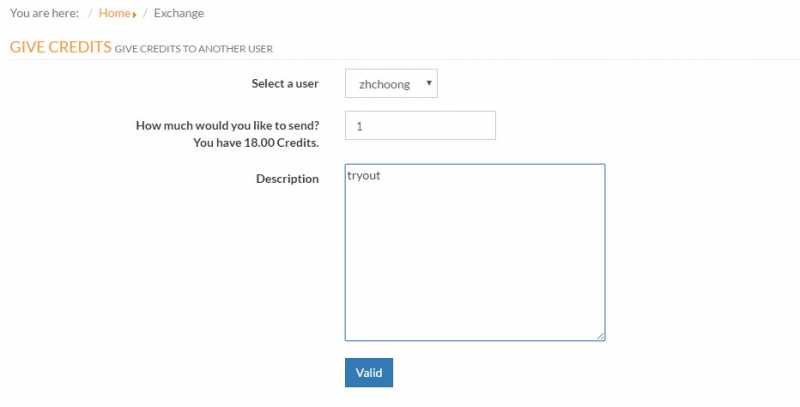Focus the credits amount input field

click(420, 125)
